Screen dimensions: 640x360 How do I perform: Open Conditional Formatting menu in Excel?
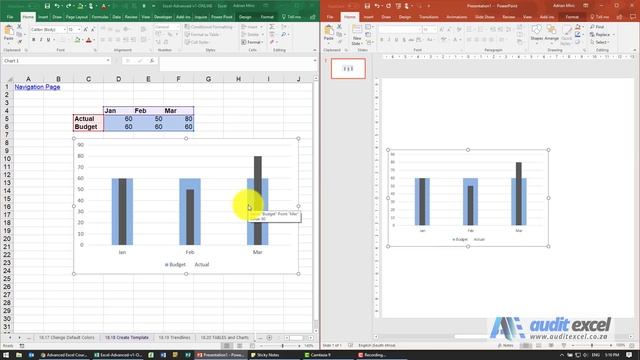(209, 27)
